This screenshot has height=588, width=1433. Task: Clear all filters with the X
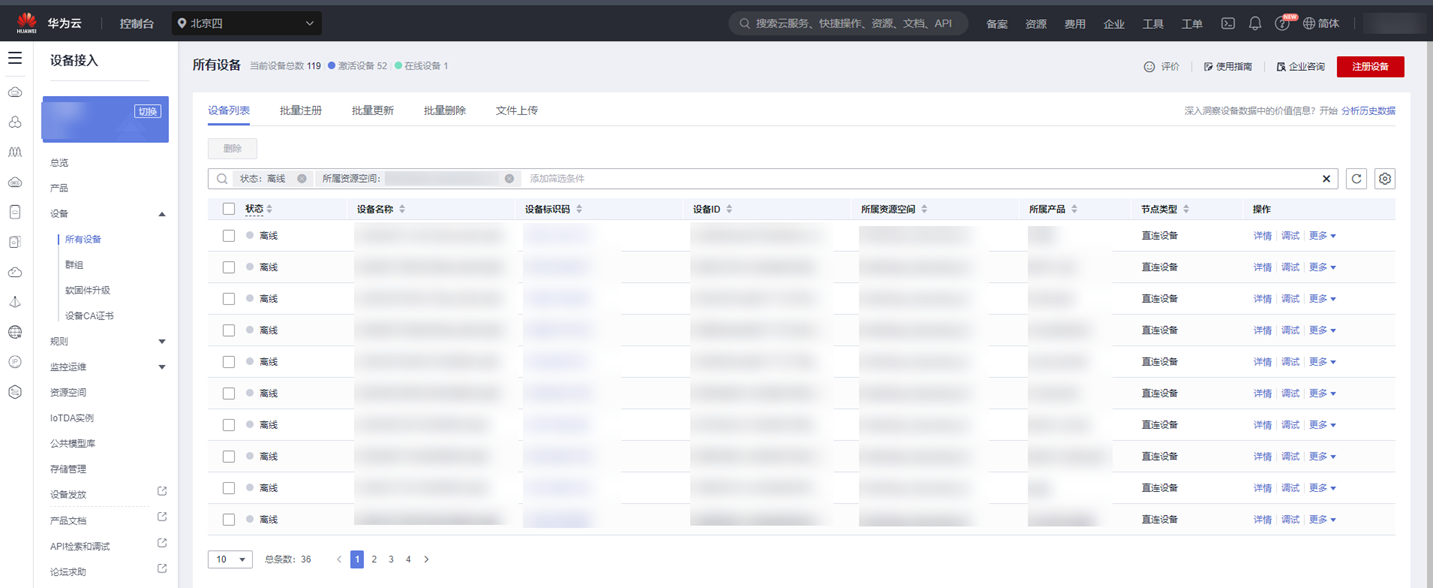point(1327,179)
